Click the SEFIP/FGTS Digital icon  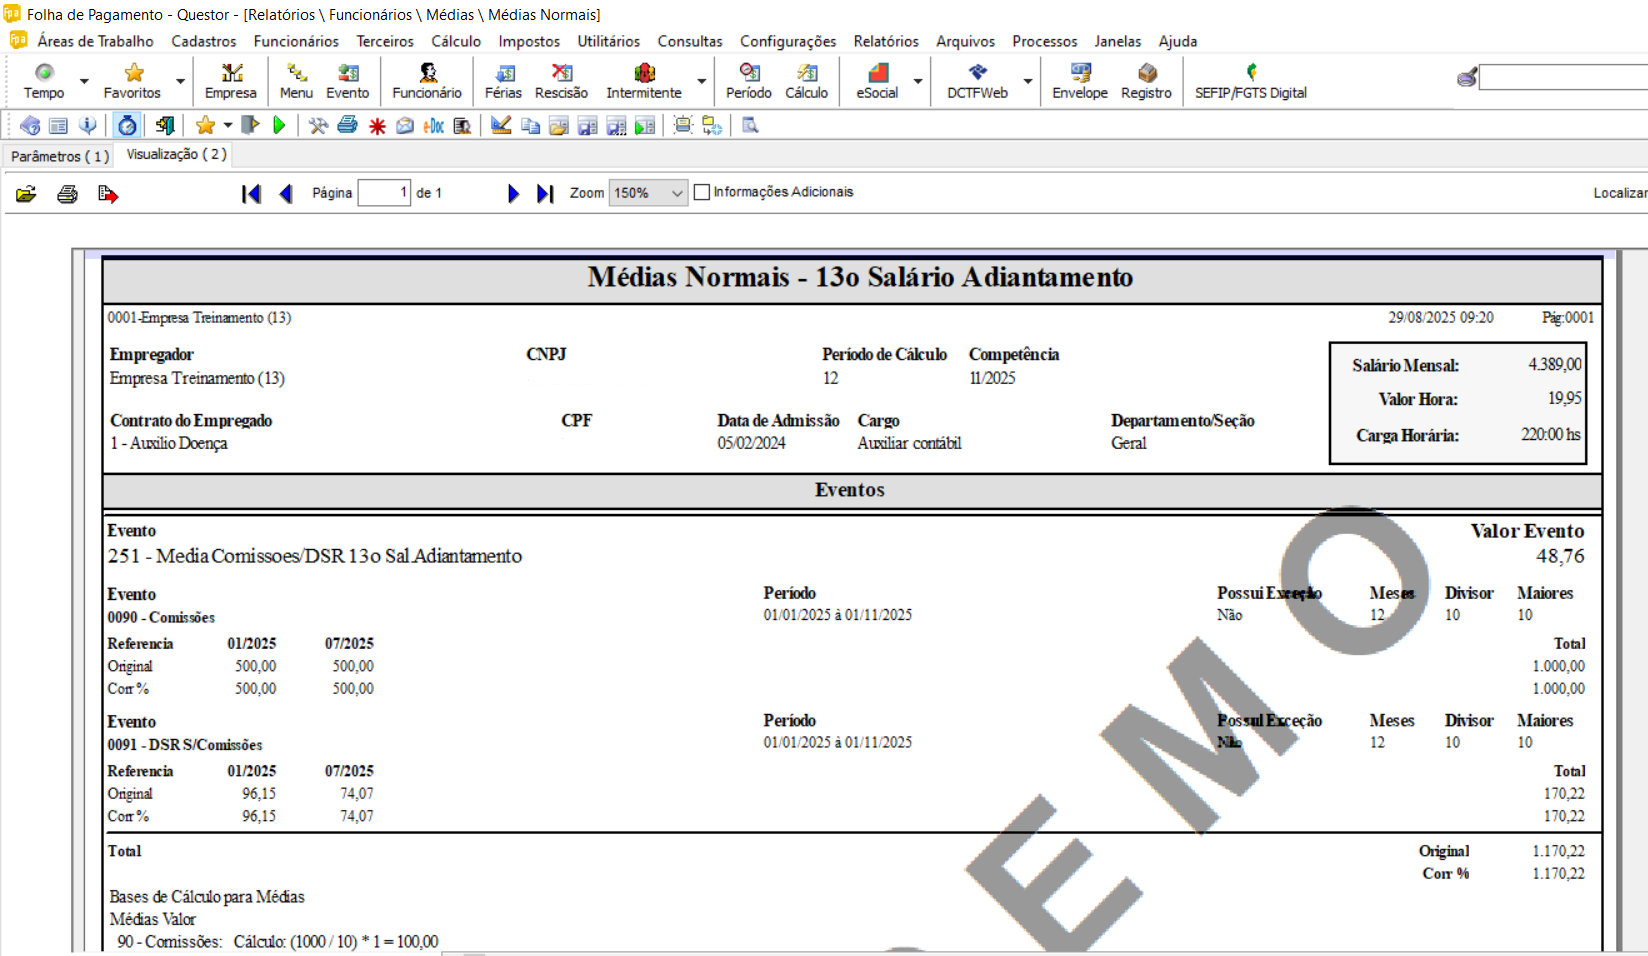pos(1250,80)
